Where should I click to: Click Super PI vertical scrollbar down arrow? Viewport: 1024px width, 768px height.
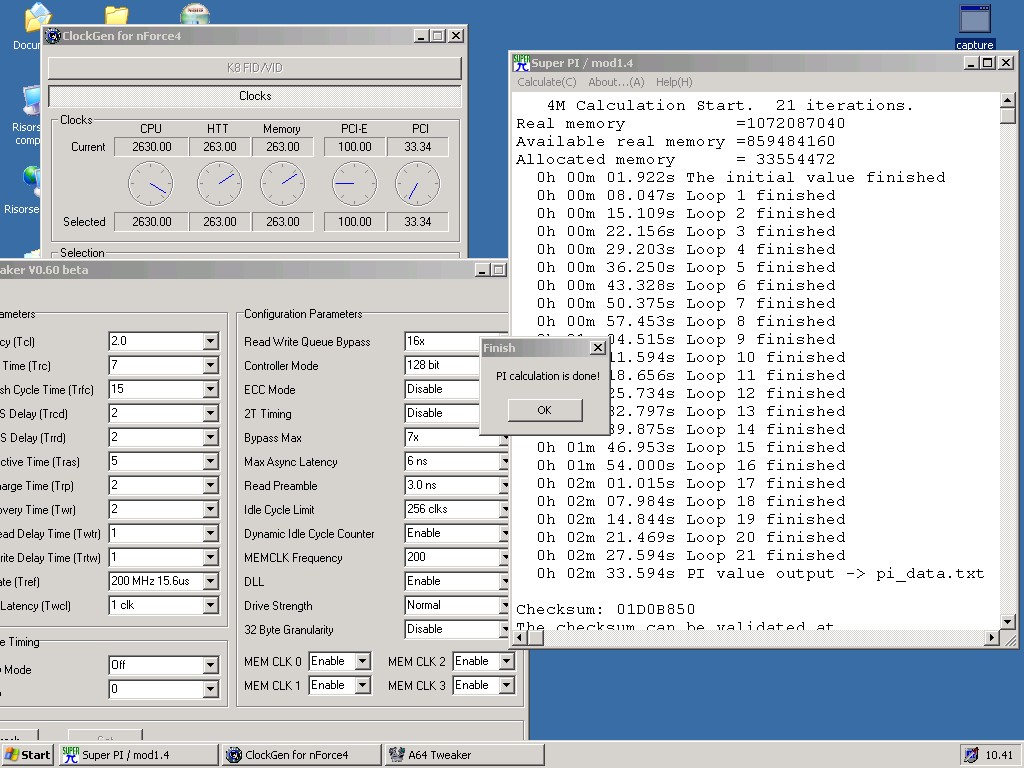[1008, 622]
